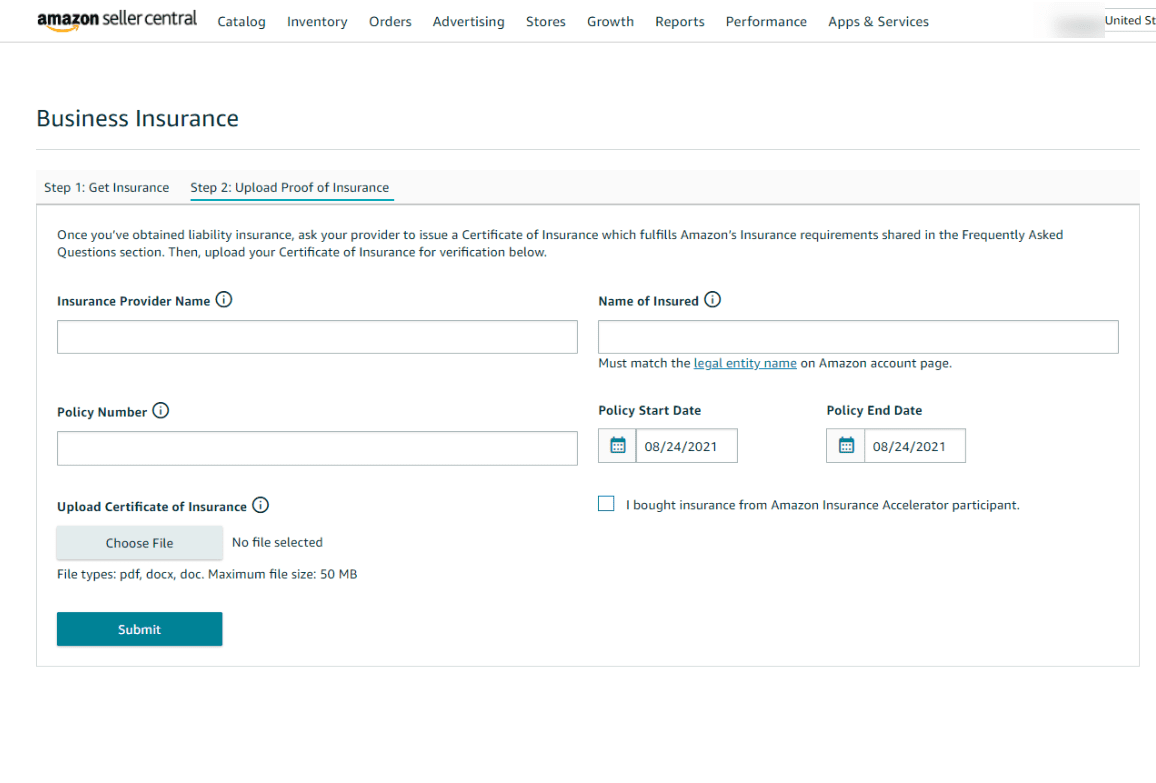The image size is (1156, 783).
Task: Submit the insurance form
Action: coord(139,629)
